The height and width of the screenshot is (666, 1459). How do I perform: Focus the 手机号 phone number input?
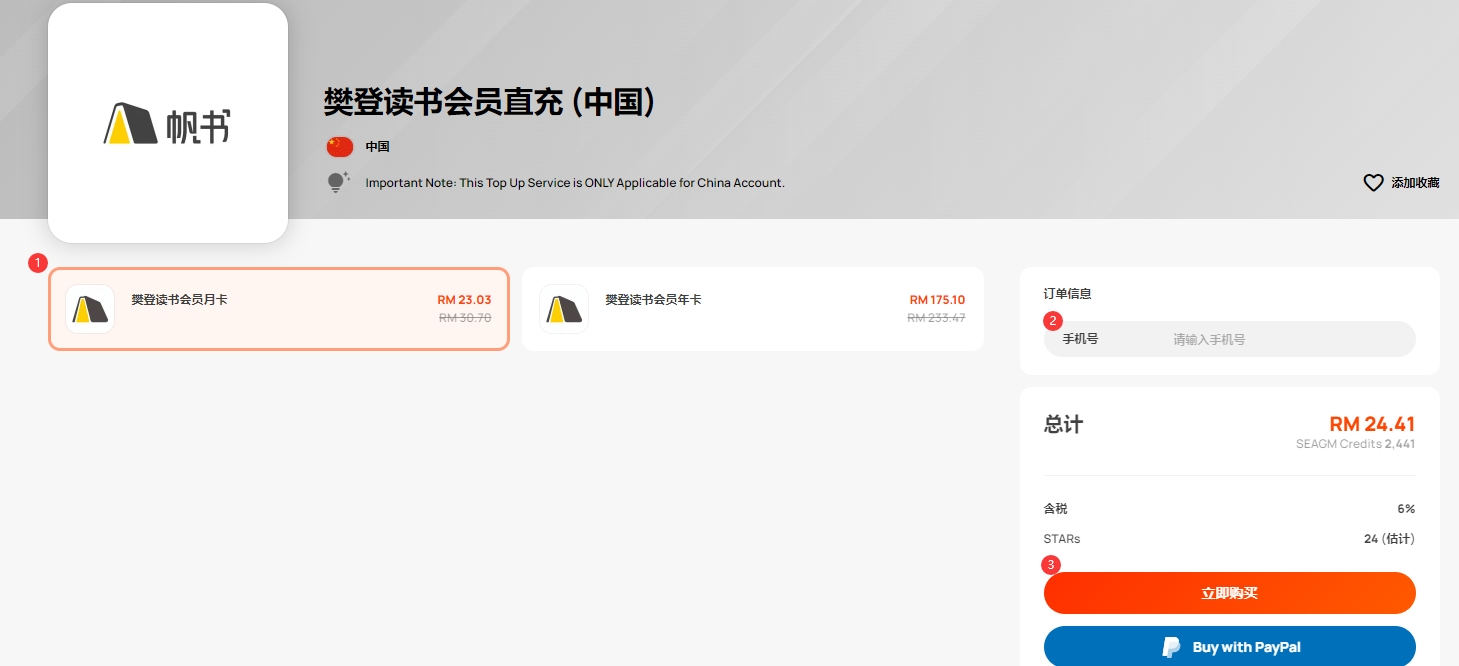[x=1230, y=339]
